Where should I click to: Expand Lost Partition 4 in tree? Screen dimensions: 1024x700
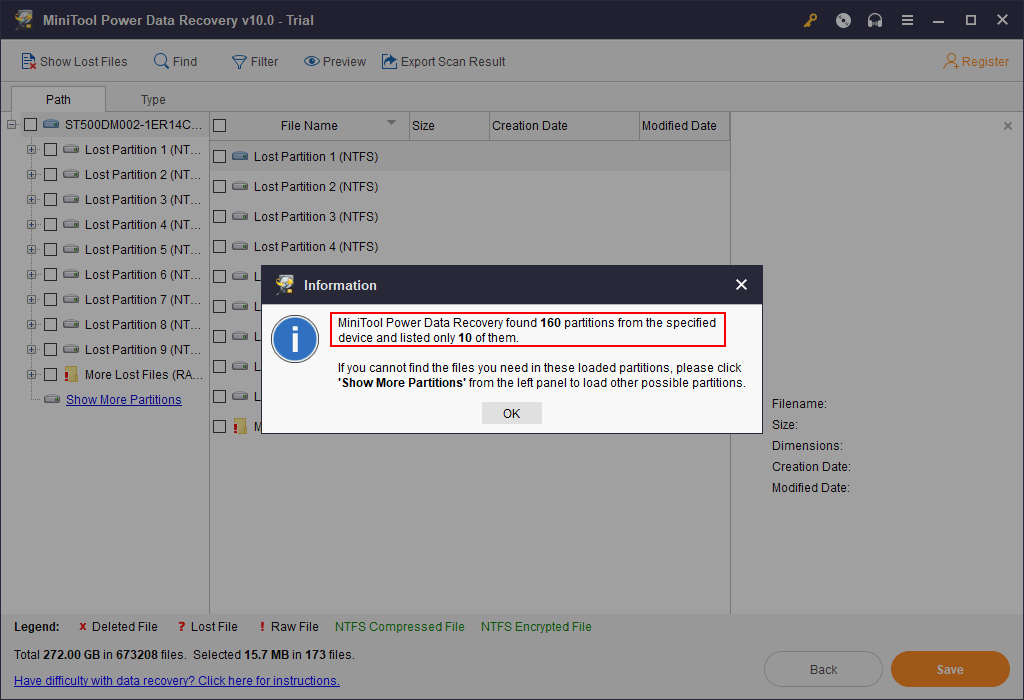click(31, 225)
